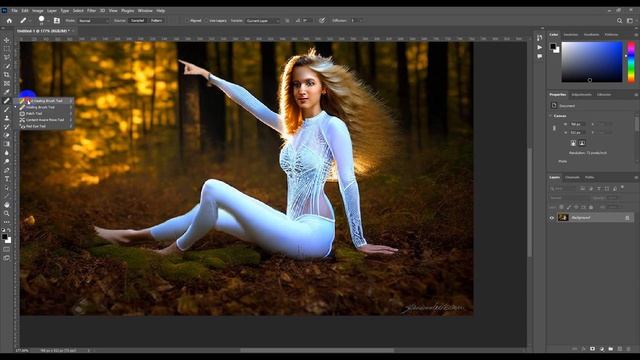The width and height of the screenshot is (640, 360).
Task: Select the Pen tool
Action: [x=7, y=170]
